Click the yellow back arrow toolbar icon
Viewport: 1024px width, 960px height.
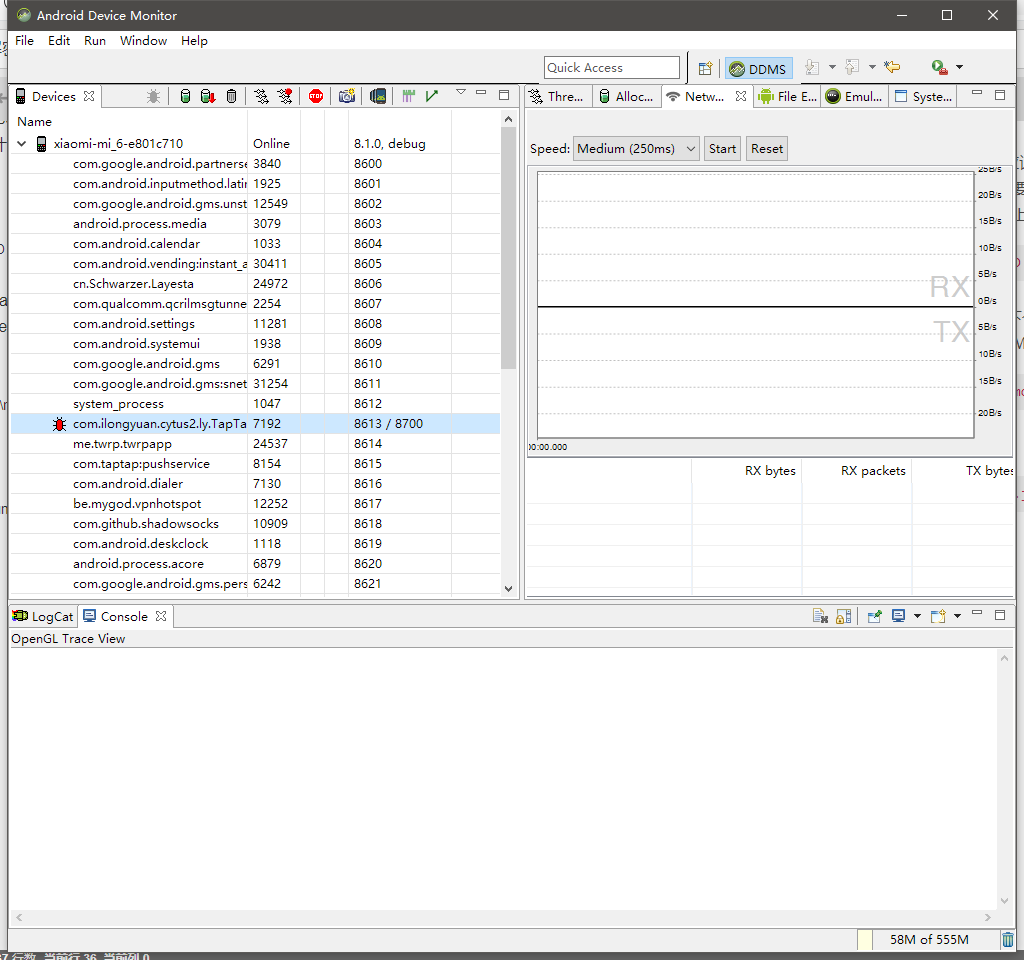[x=892, y=67]
